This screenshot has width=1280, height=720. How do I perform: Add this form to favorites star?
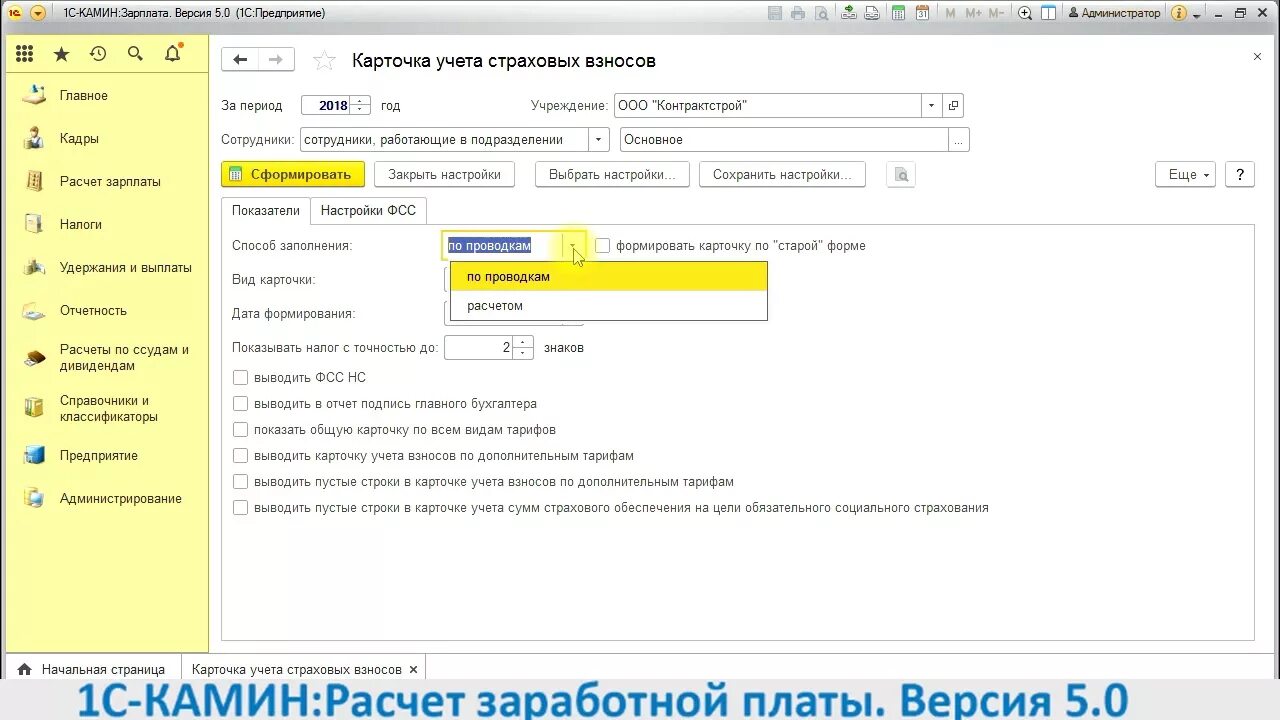pos(324,61)
